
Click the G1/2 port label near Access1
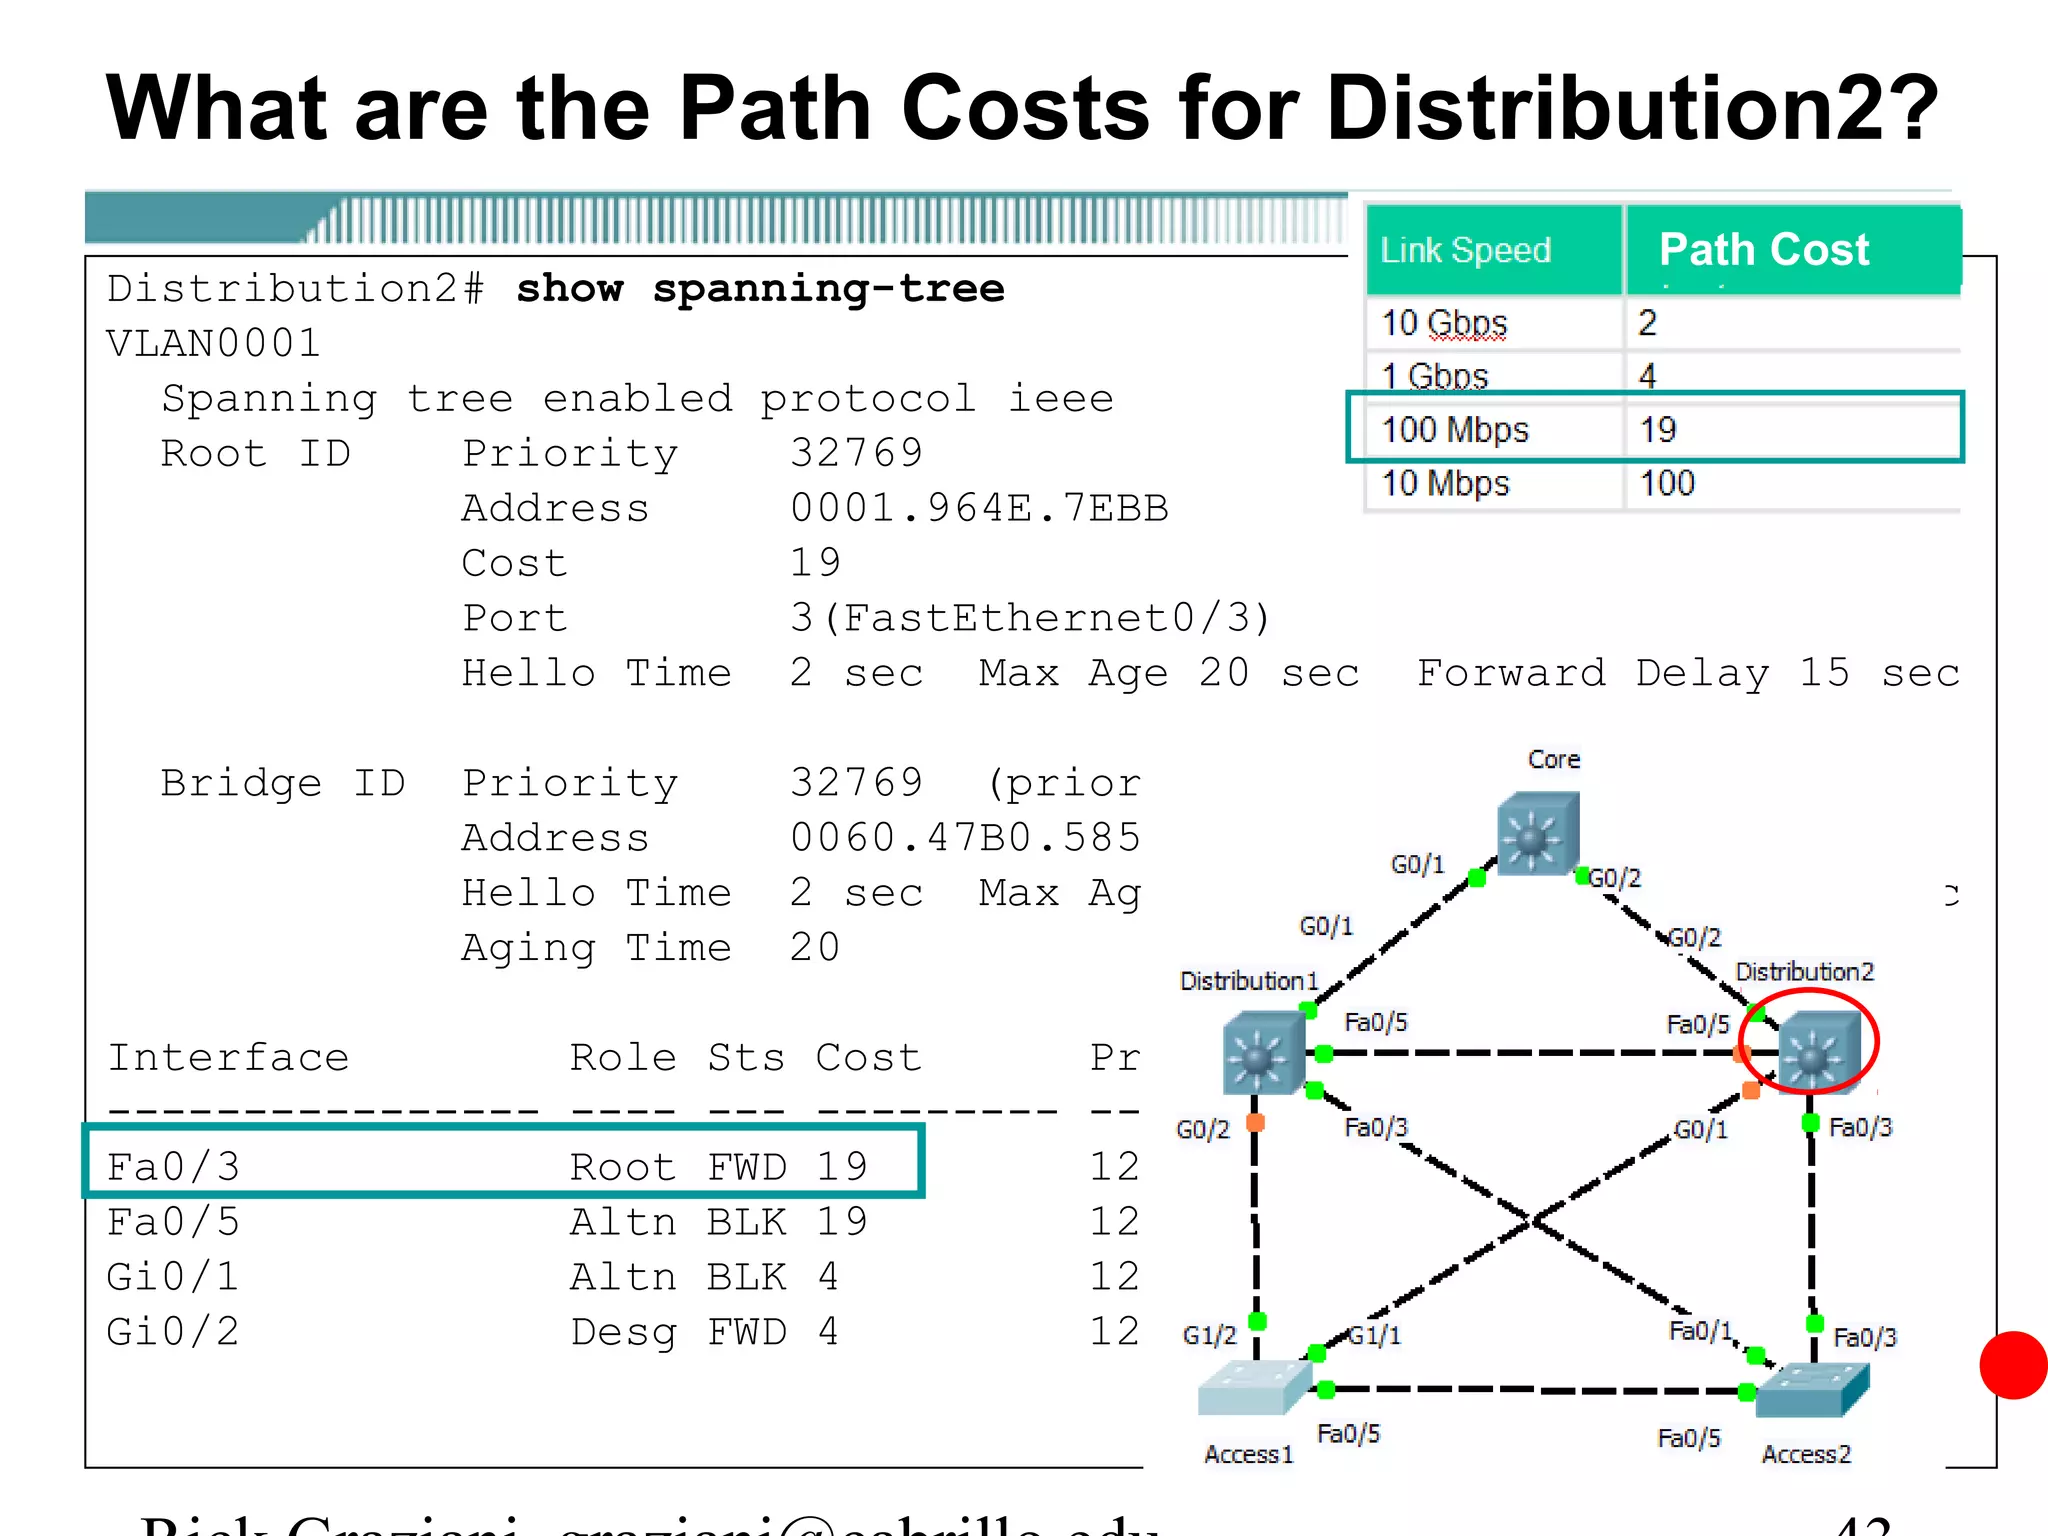click(1210, 1336)
